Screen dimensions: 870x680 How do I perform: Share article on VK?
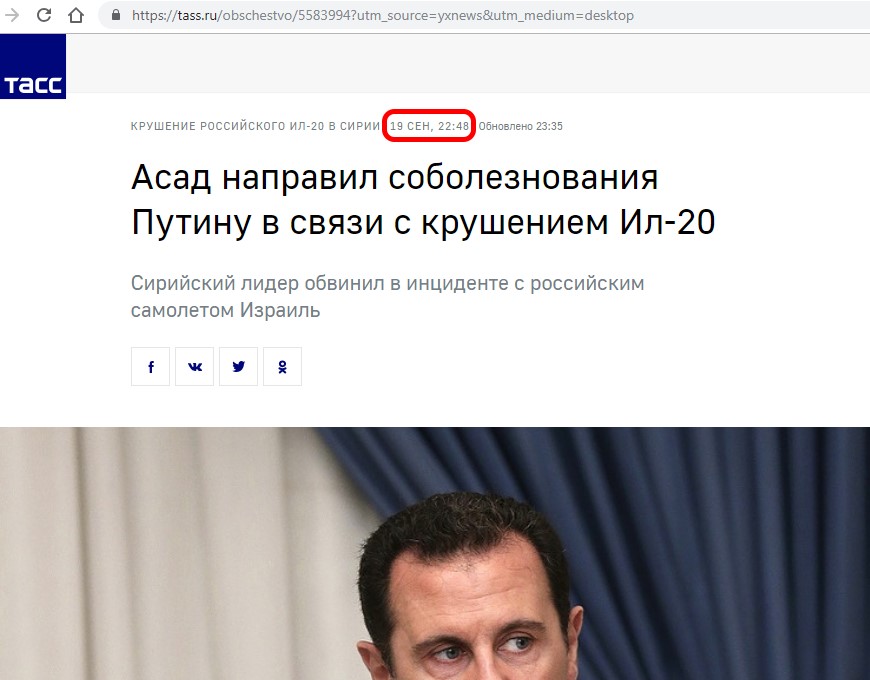pos(194,367)
